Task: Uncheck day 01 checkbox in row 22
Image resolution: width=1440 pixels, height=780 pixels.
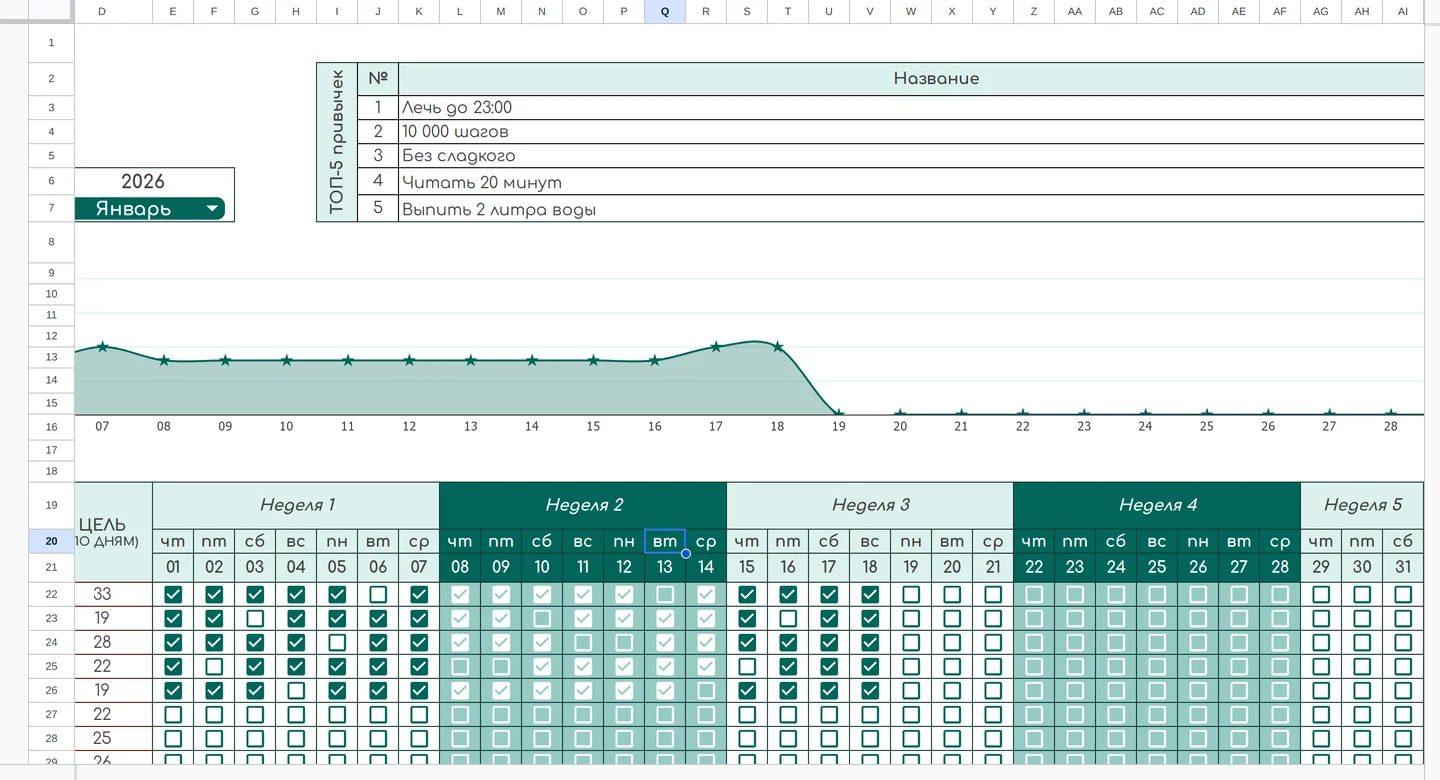Action: pyautogui.click(x=173, y=594)
